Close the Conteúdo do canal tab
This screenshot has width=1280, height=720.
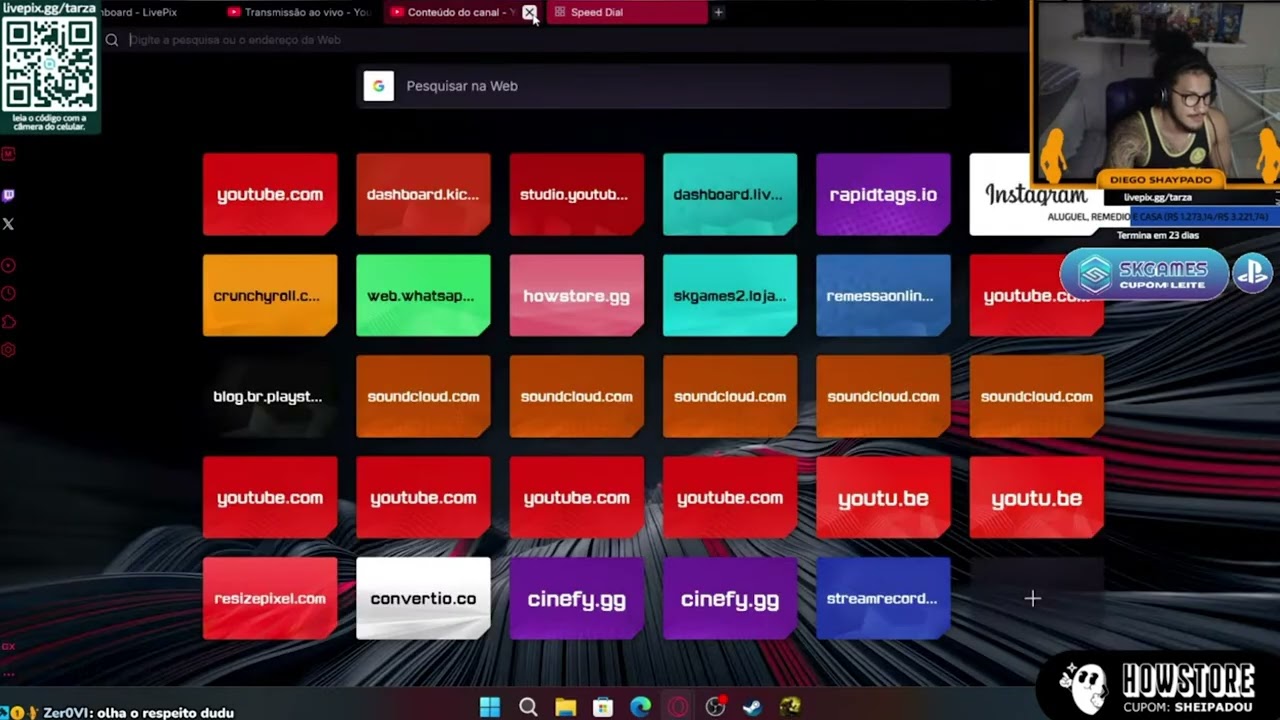(529, 12)
